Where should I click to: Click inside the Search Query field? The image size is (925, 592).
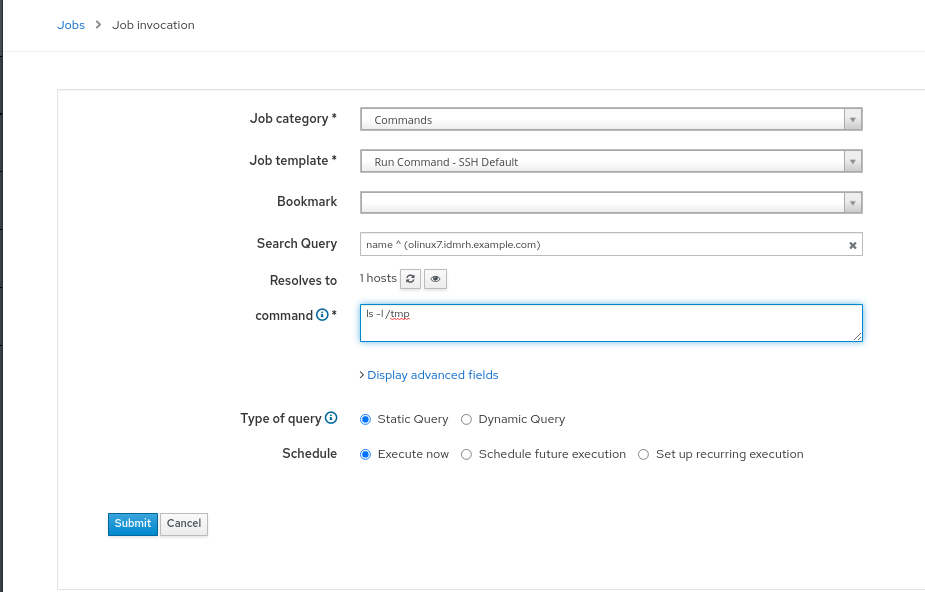click(x=600, y=245)
